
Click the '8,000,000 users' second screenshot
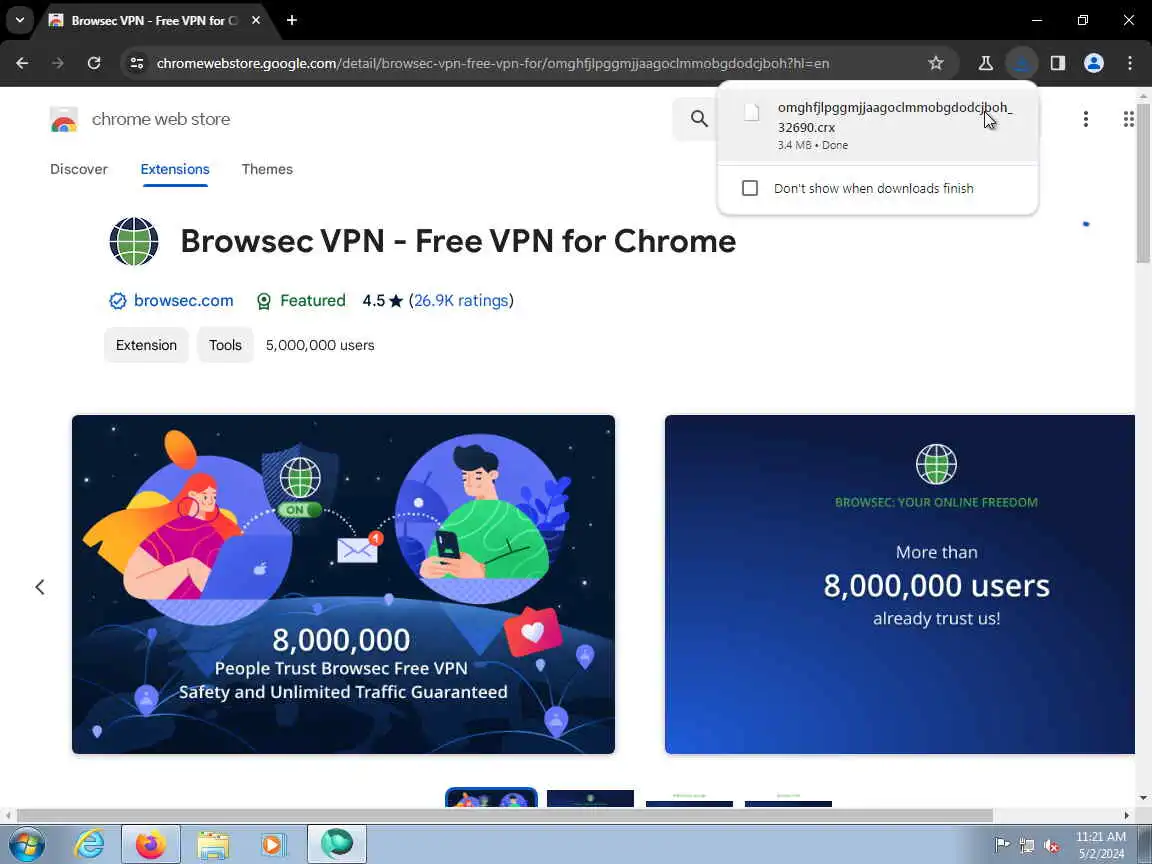pyautogui.click(x=900, y=584)
